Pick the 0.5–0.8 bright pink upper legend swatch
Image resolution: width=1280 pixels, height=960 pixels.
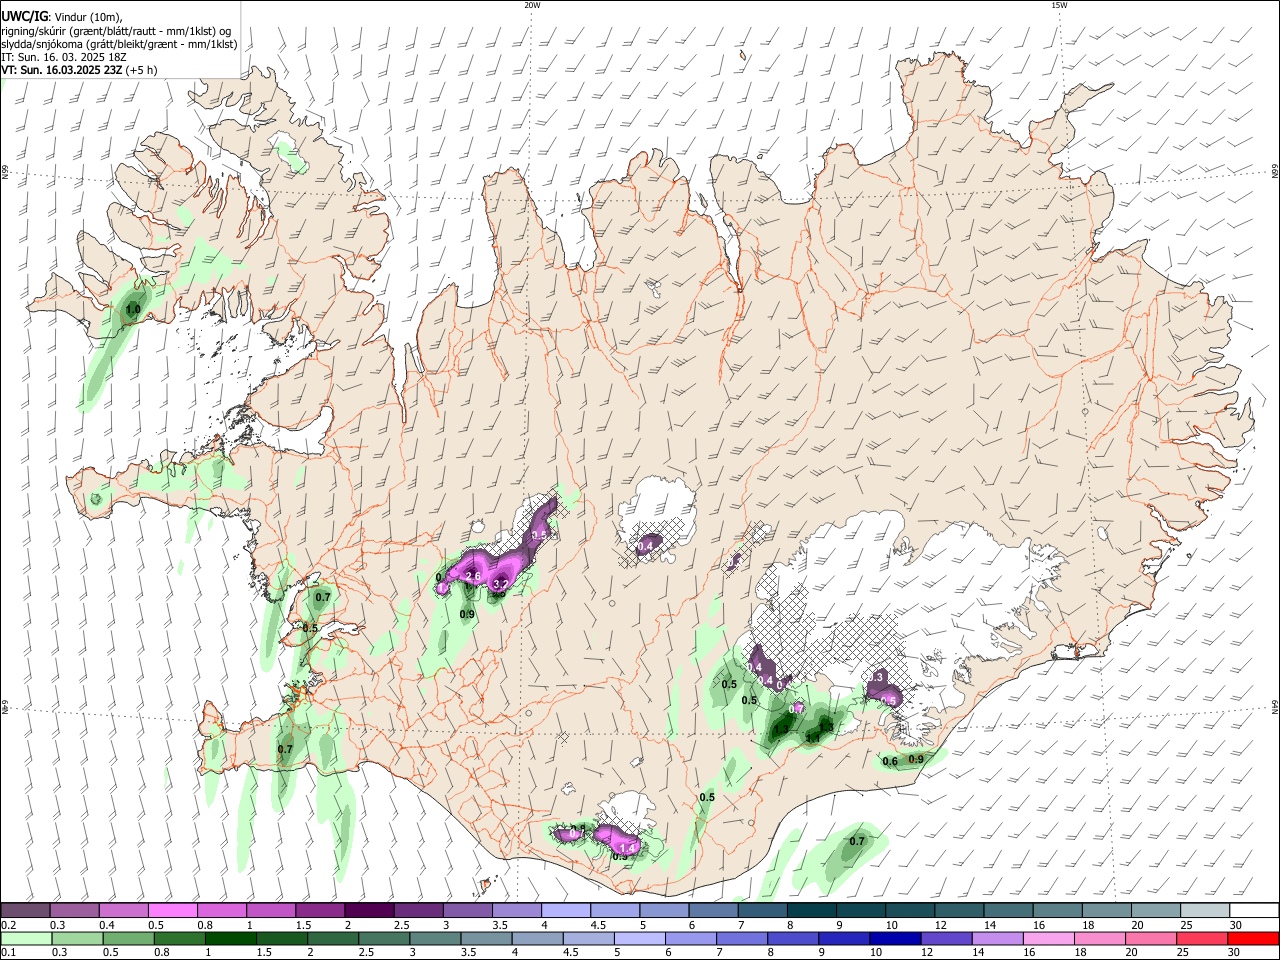[172, 910]
